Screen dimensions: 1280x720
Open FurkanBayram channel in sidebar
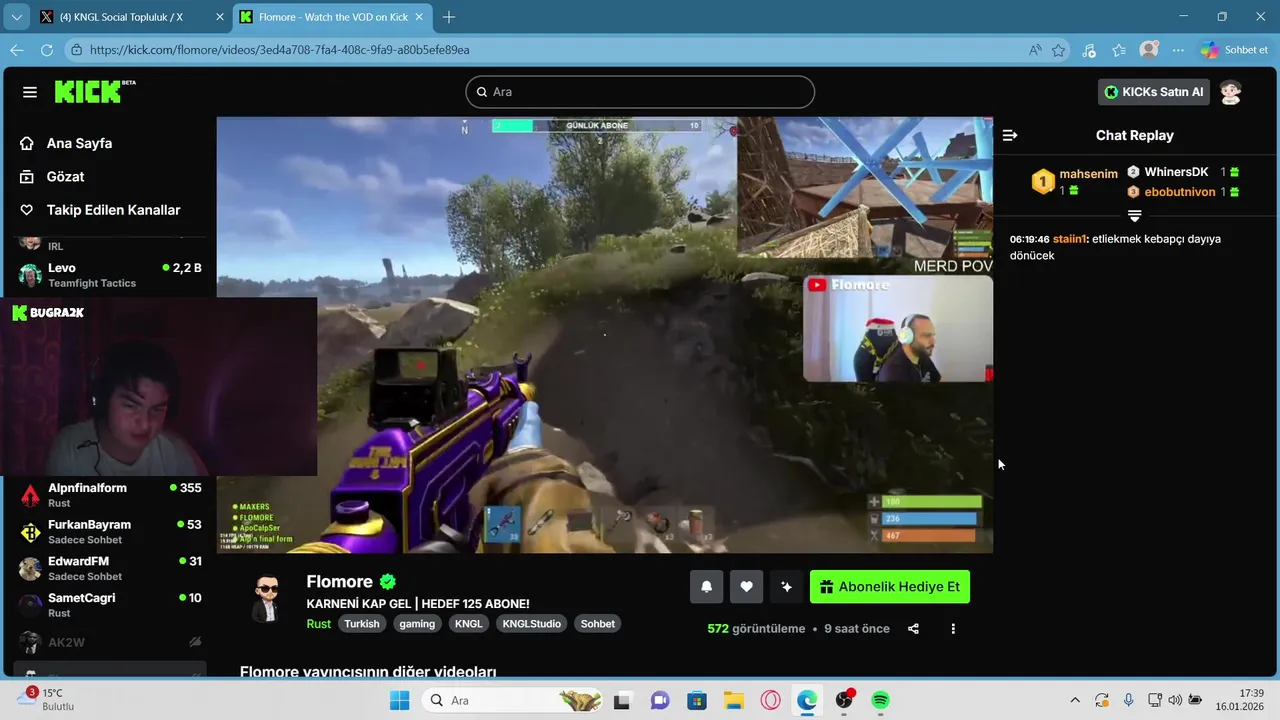pos(110,531)
